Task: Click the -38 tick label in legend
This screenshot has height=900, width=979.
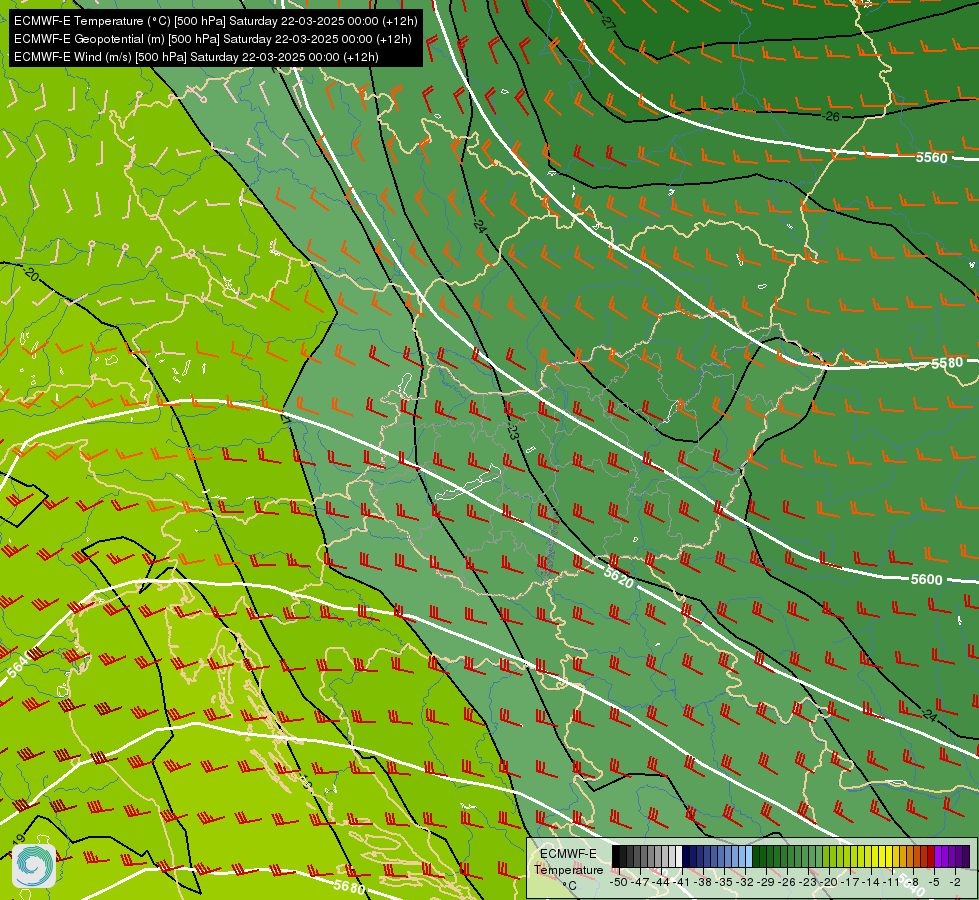Action: pyautogui.click(x=702, y=882)
